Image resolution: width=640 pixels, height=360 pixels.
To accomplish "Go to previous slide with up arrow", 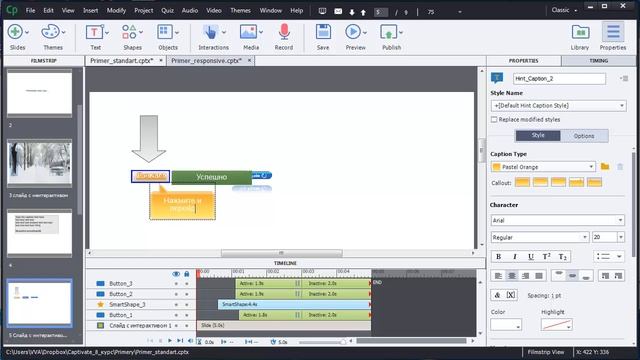I will [x=363, y=12].
